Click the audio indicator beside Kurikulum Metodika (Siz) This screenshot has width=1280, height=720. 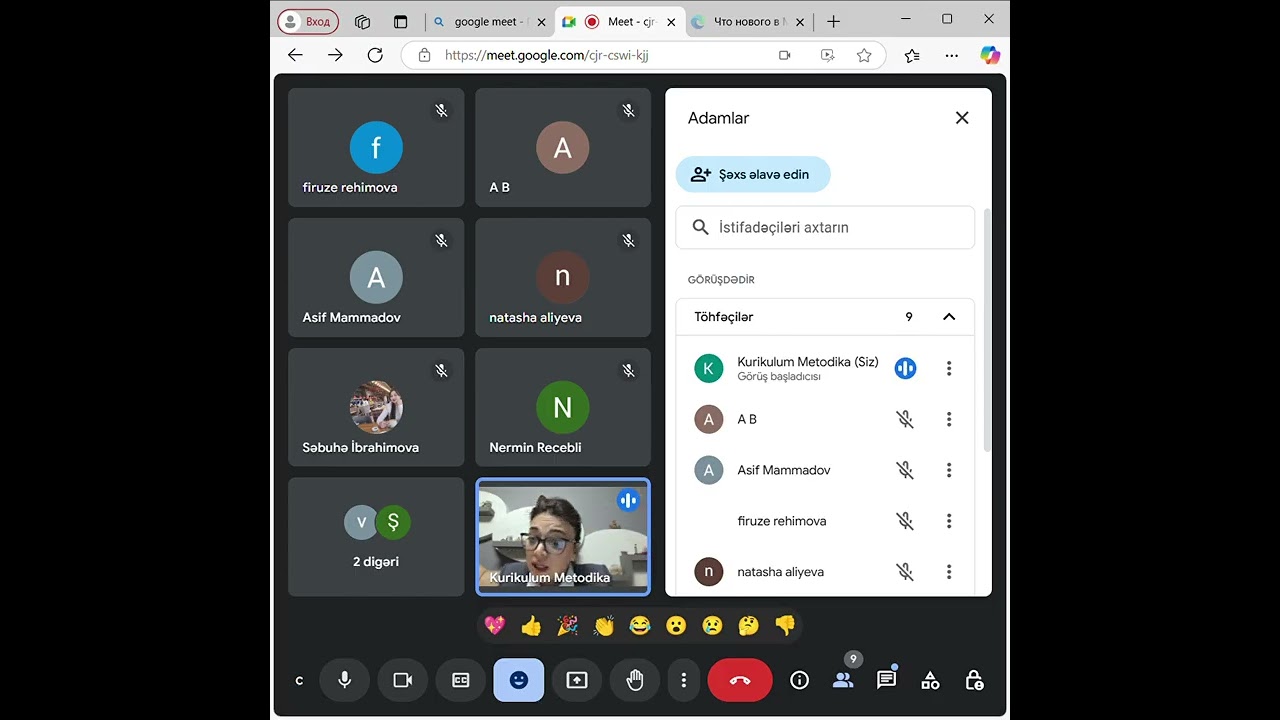pos(905,368)
